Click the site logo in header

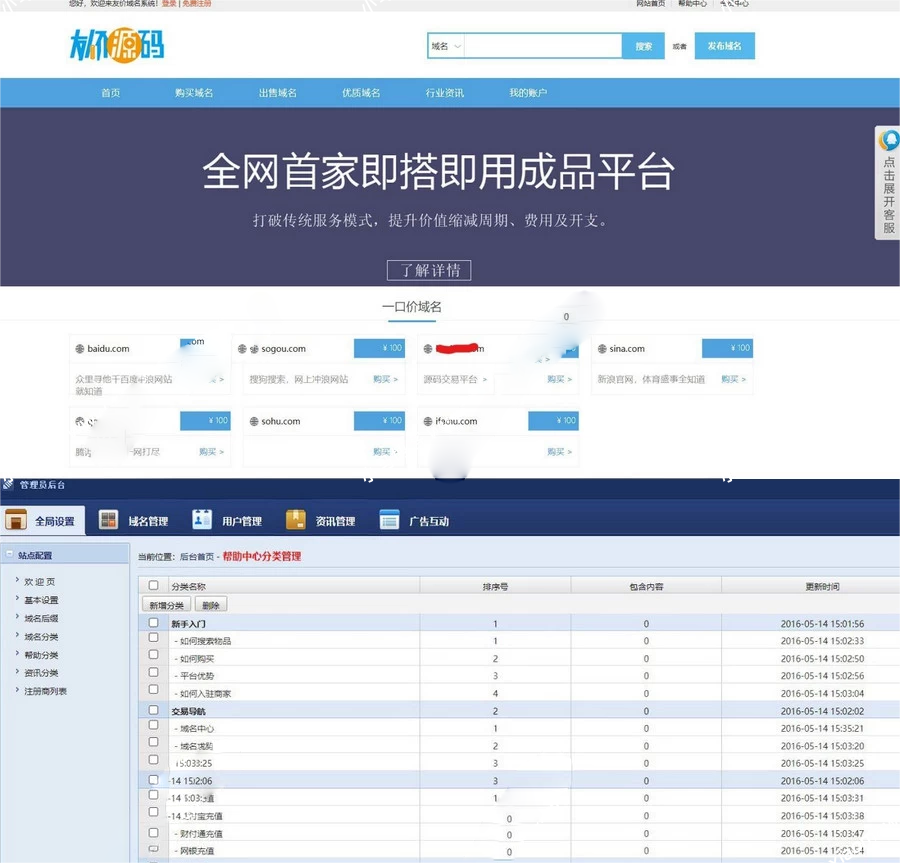click(x=117, y=46)
